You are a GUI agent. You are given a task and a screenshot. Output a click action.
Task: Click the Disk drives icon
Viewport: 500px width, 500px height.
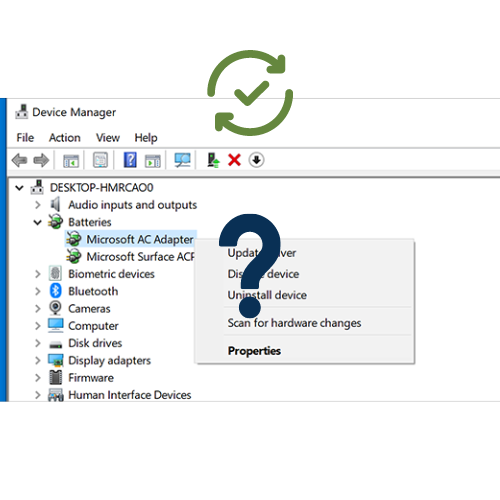coord(55,344)
